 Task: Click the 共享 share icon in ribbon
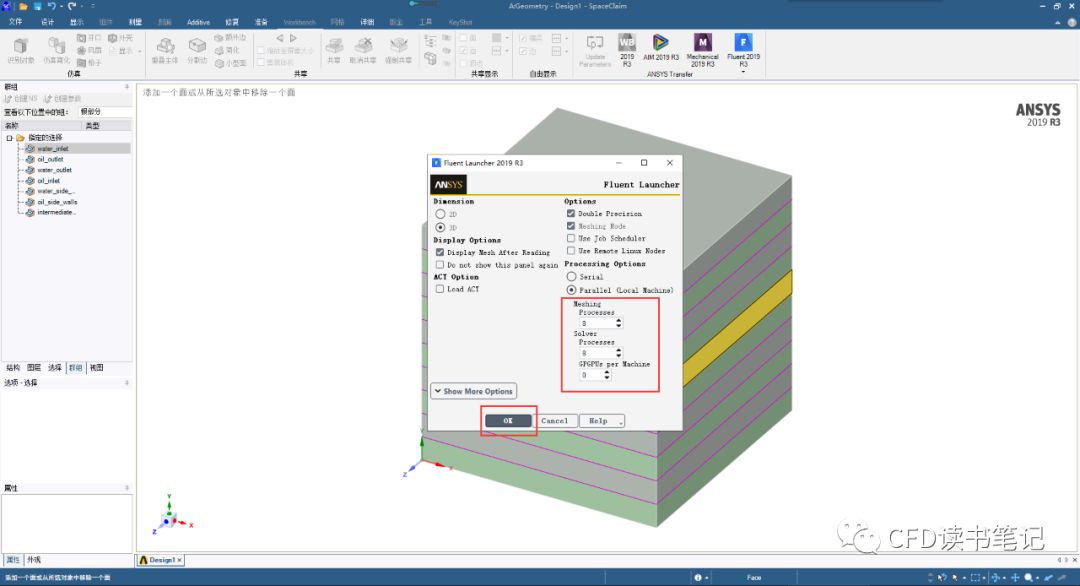334,46
